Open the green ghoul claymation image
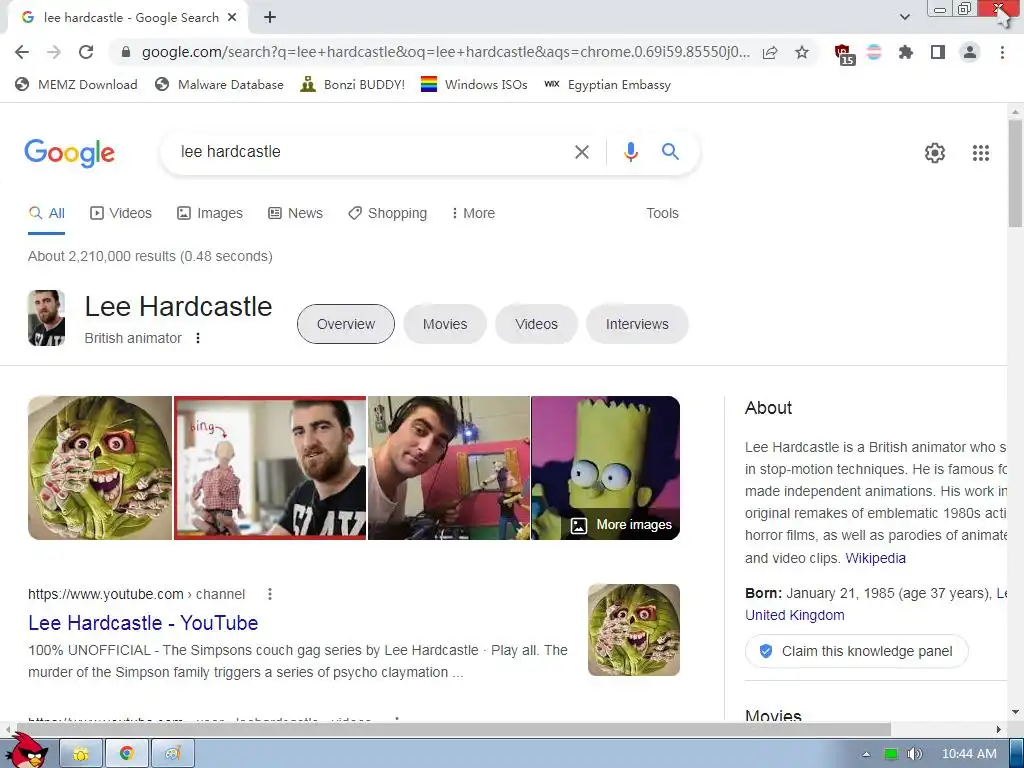1024x768 pixels. pos(100,468)
